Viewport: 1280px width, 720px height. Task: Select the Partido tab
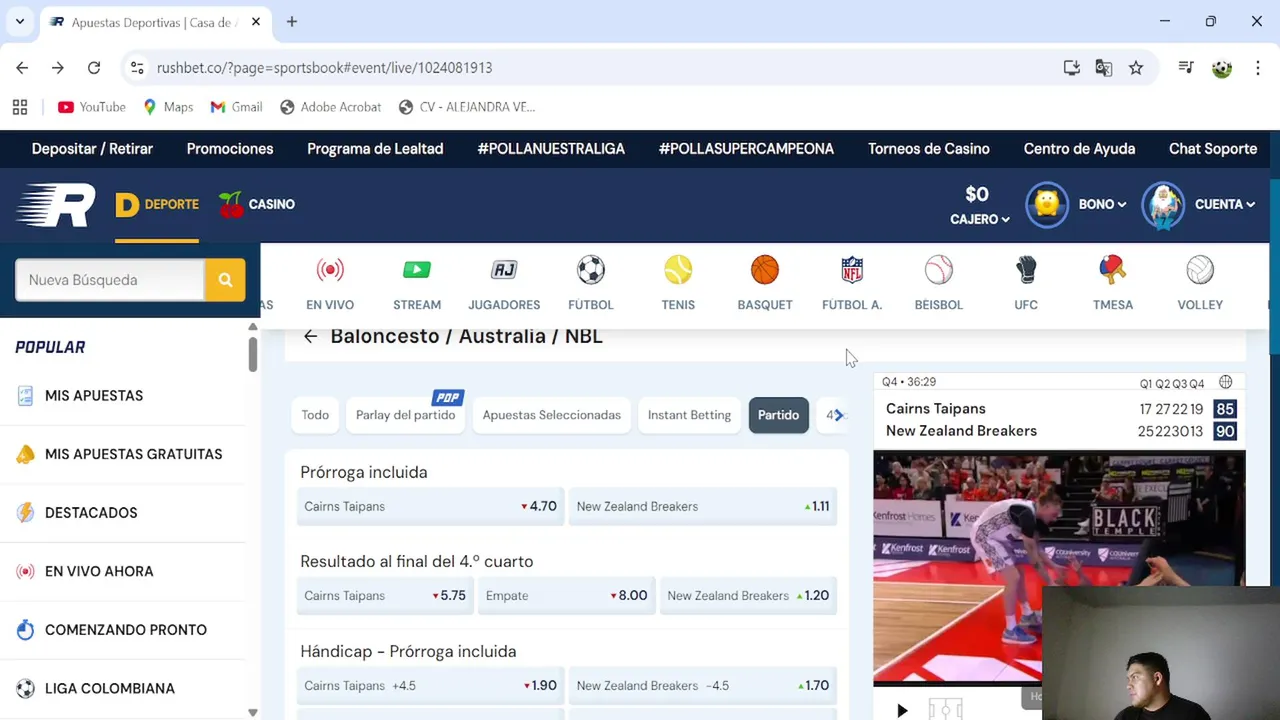click(778, 415)
